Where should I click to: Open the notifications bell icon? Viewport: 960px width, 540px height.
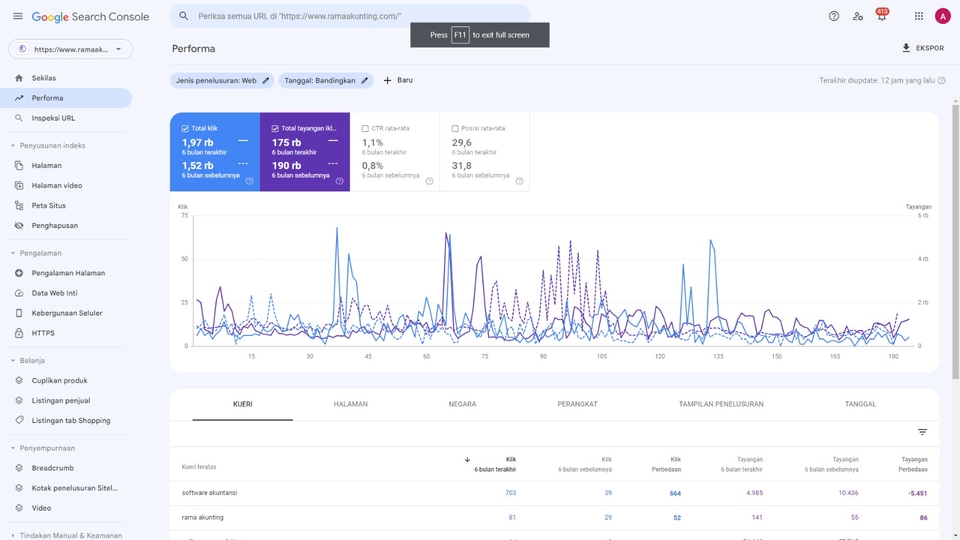pyautogui.click(x=881, y=16)
